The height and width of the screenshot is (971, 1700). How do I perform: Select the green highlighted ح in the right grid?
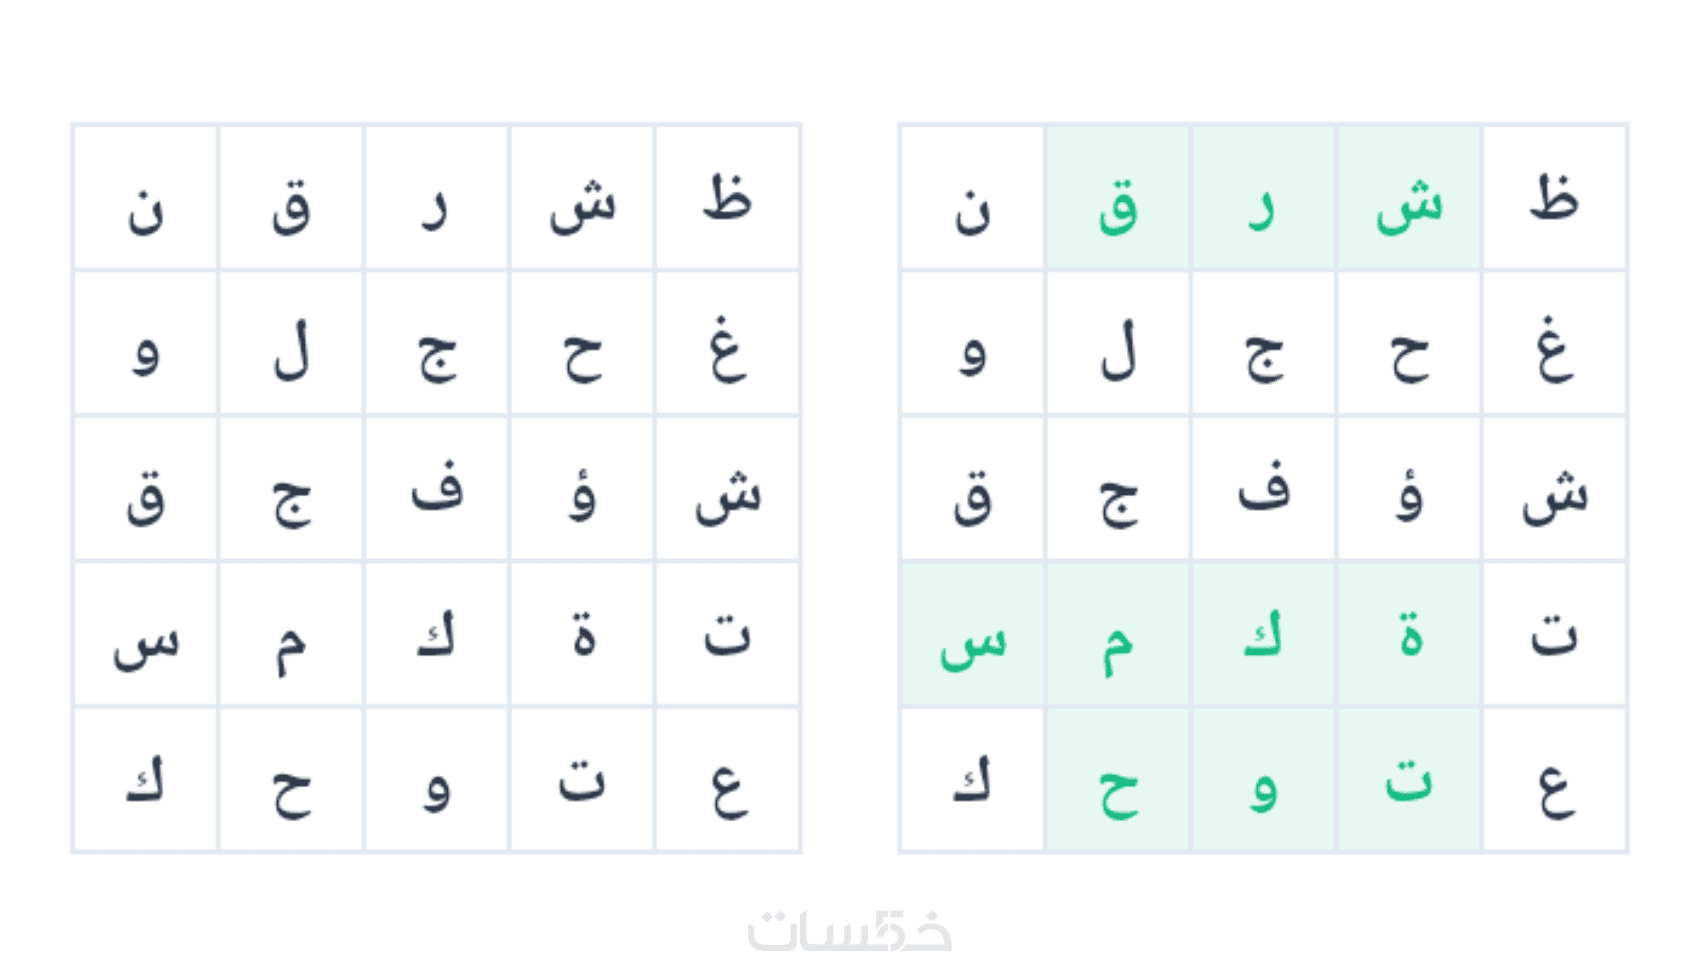tap(1118, 780)
